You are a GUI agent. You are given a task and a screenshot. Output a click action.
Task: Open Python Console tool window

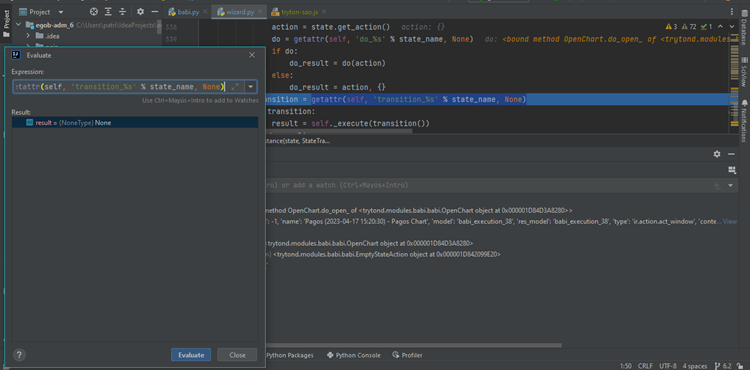(x=354, y=355)
